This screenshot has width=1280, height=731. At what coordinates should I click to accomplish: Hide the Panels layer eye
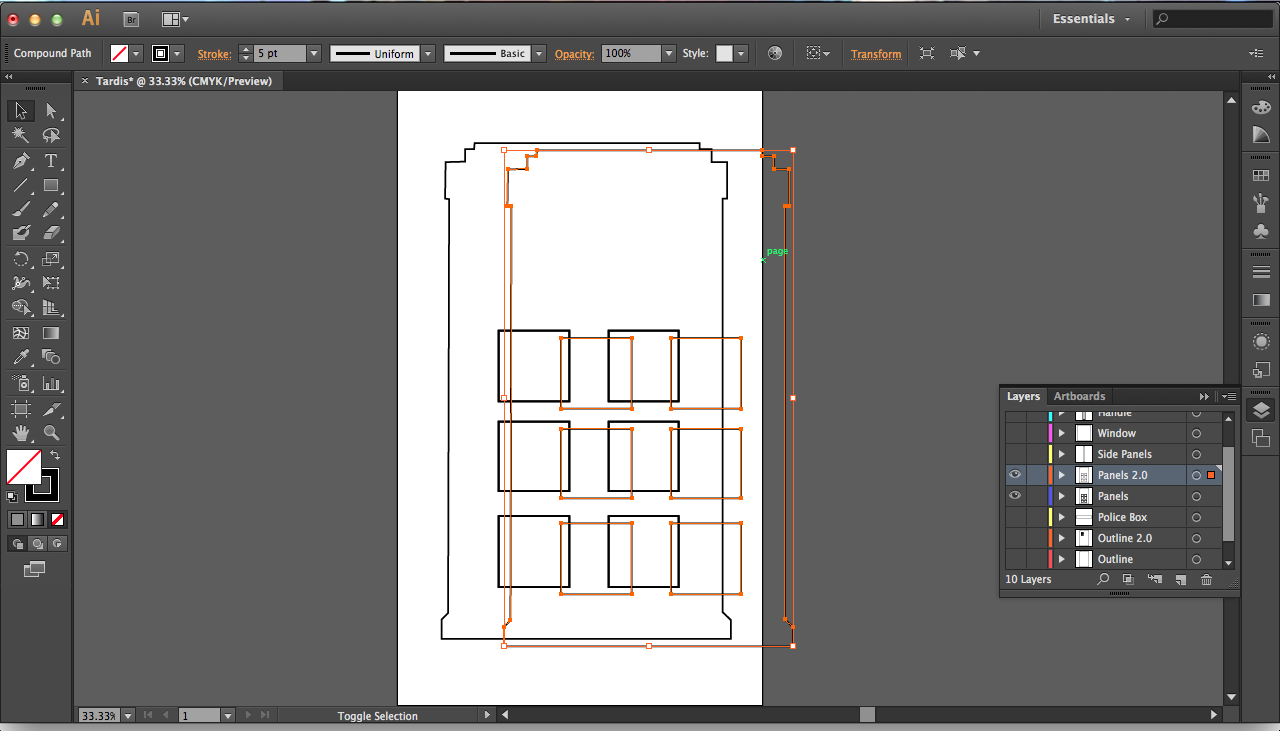[x=1015, y=496]
